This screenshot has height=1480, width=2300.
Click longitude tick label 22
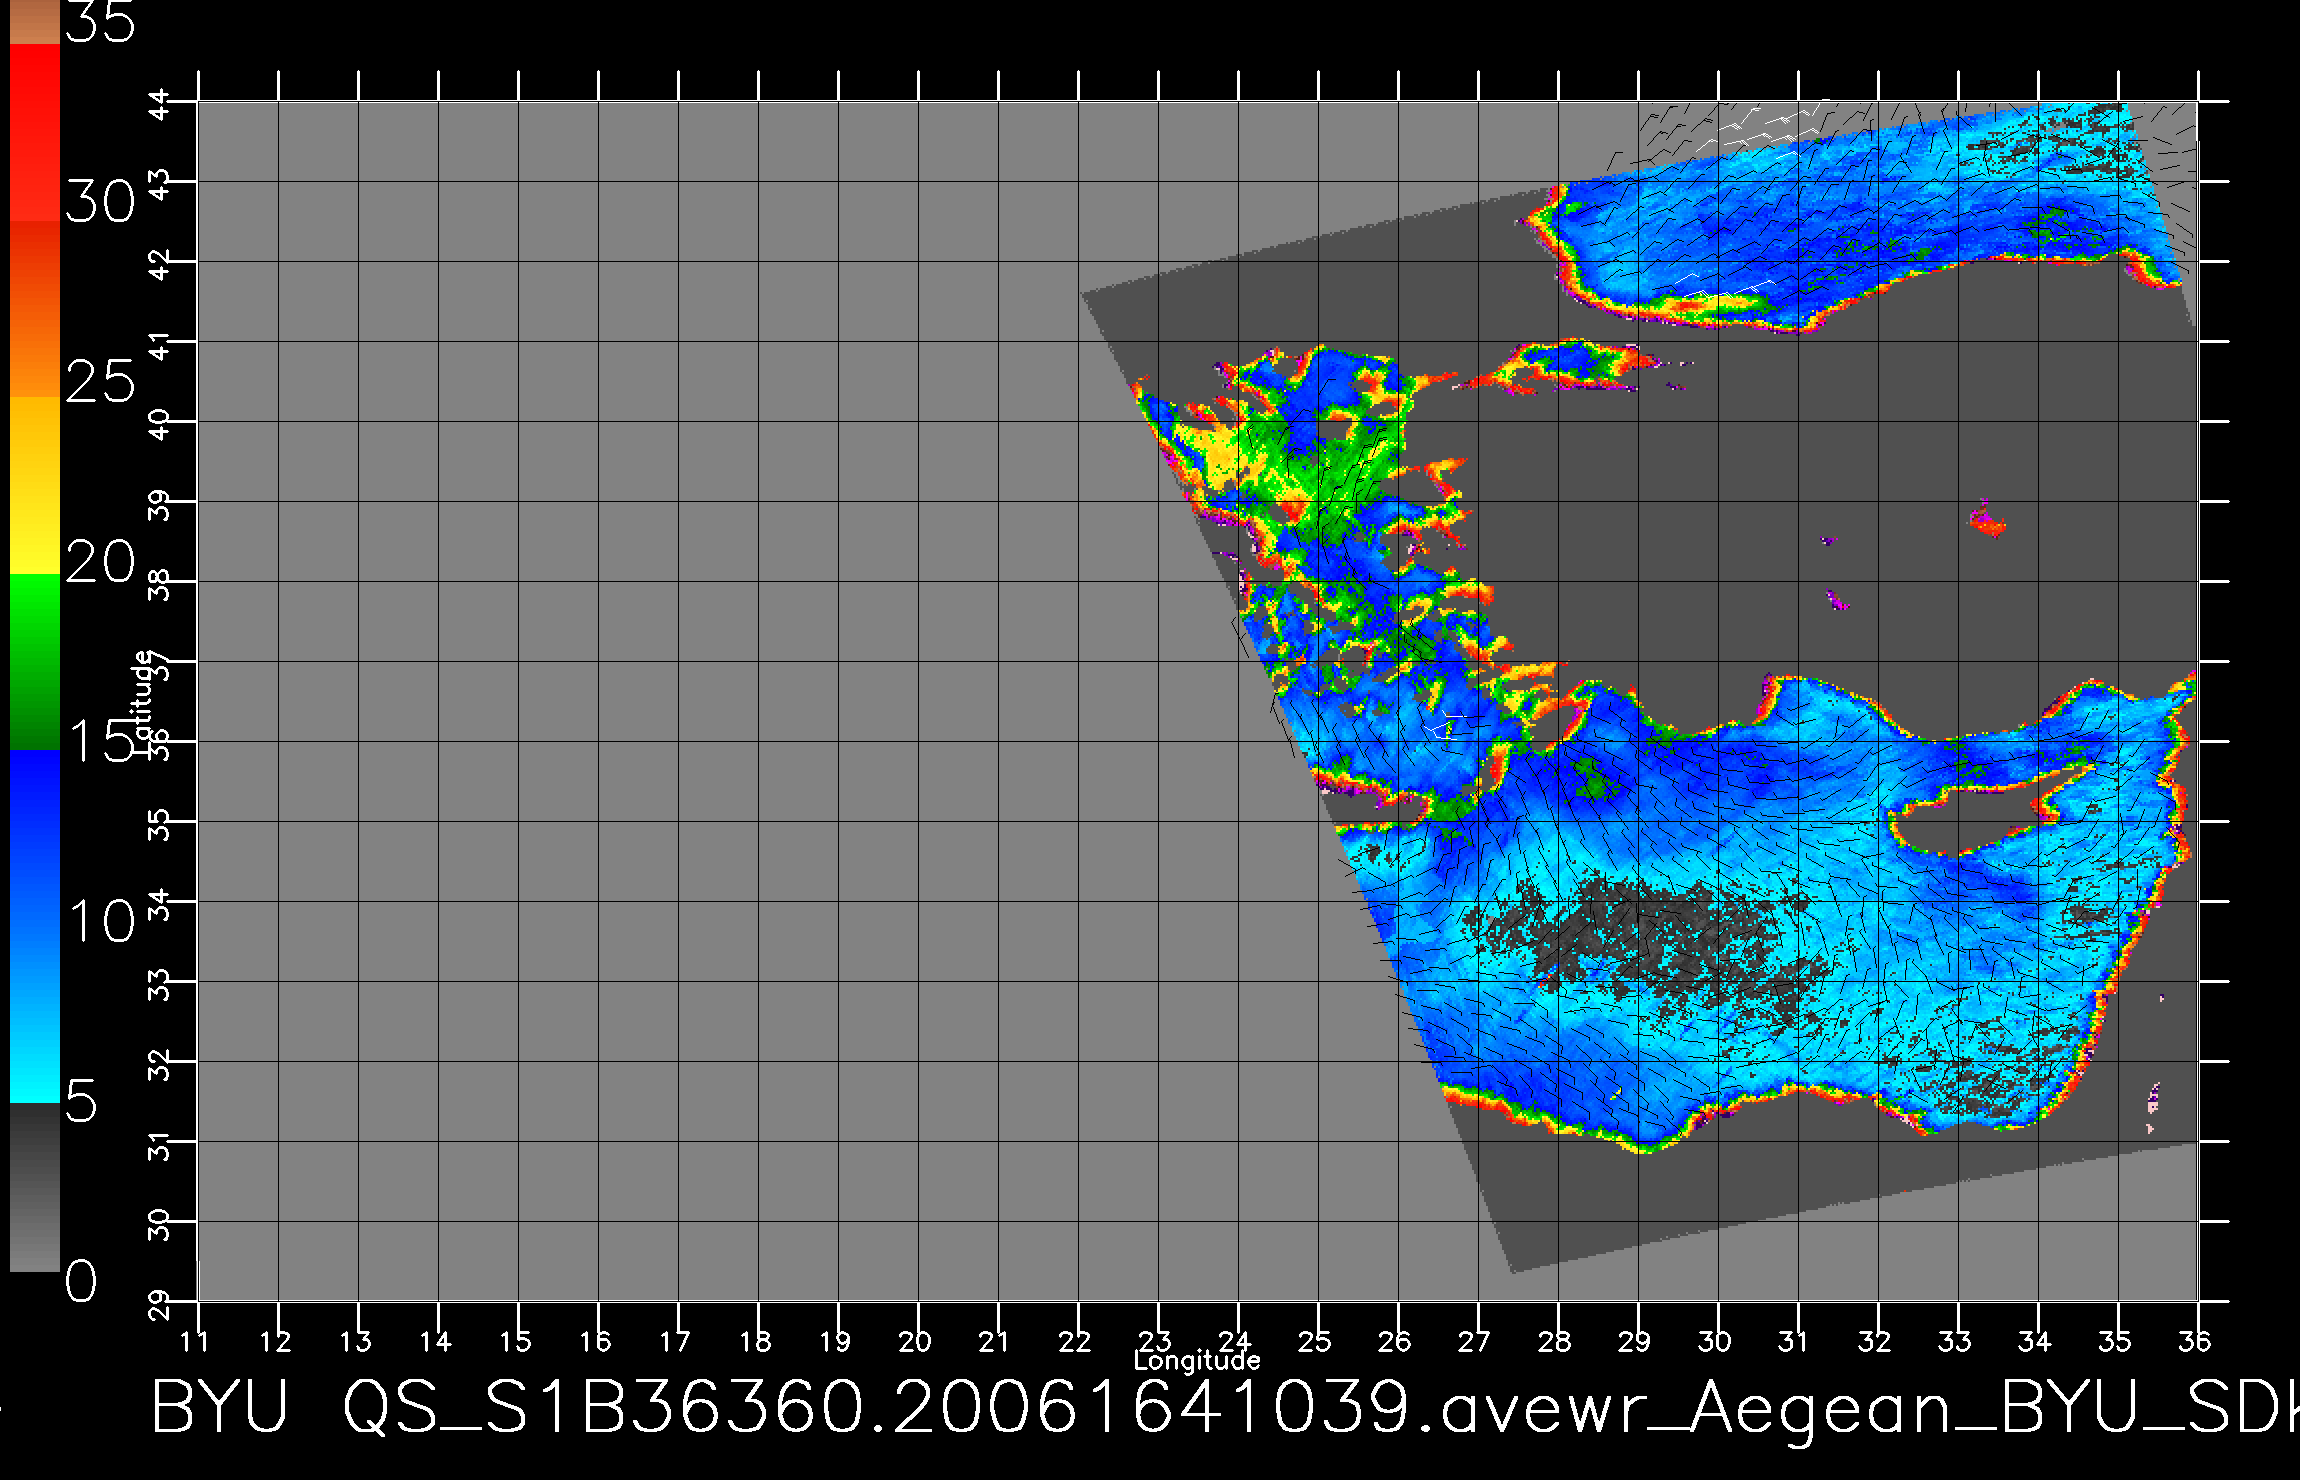pyautogui.click(x=1077, y=1340)
